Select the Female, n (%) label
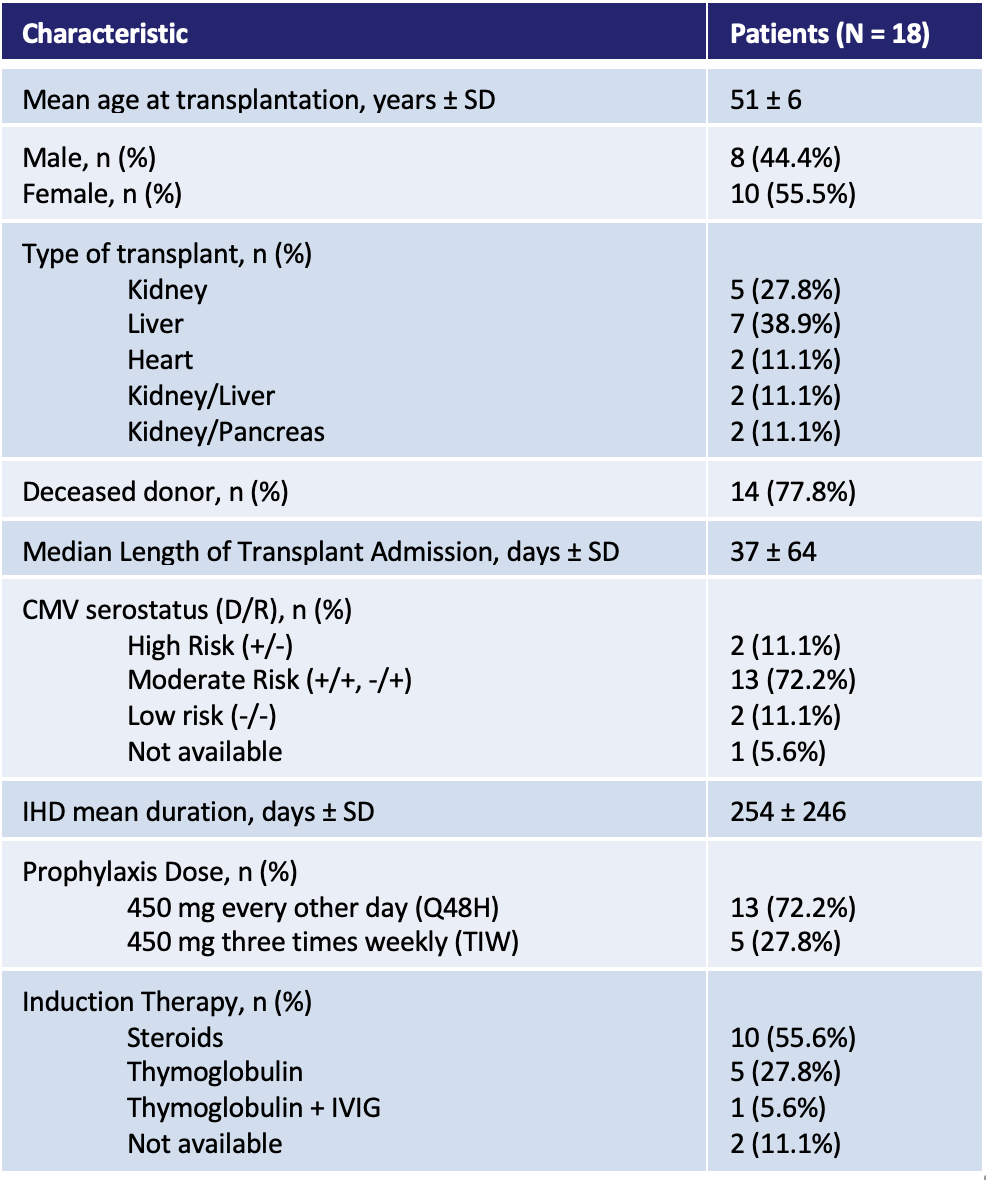Screen dimensions: 986x1180 click(102, 193)
